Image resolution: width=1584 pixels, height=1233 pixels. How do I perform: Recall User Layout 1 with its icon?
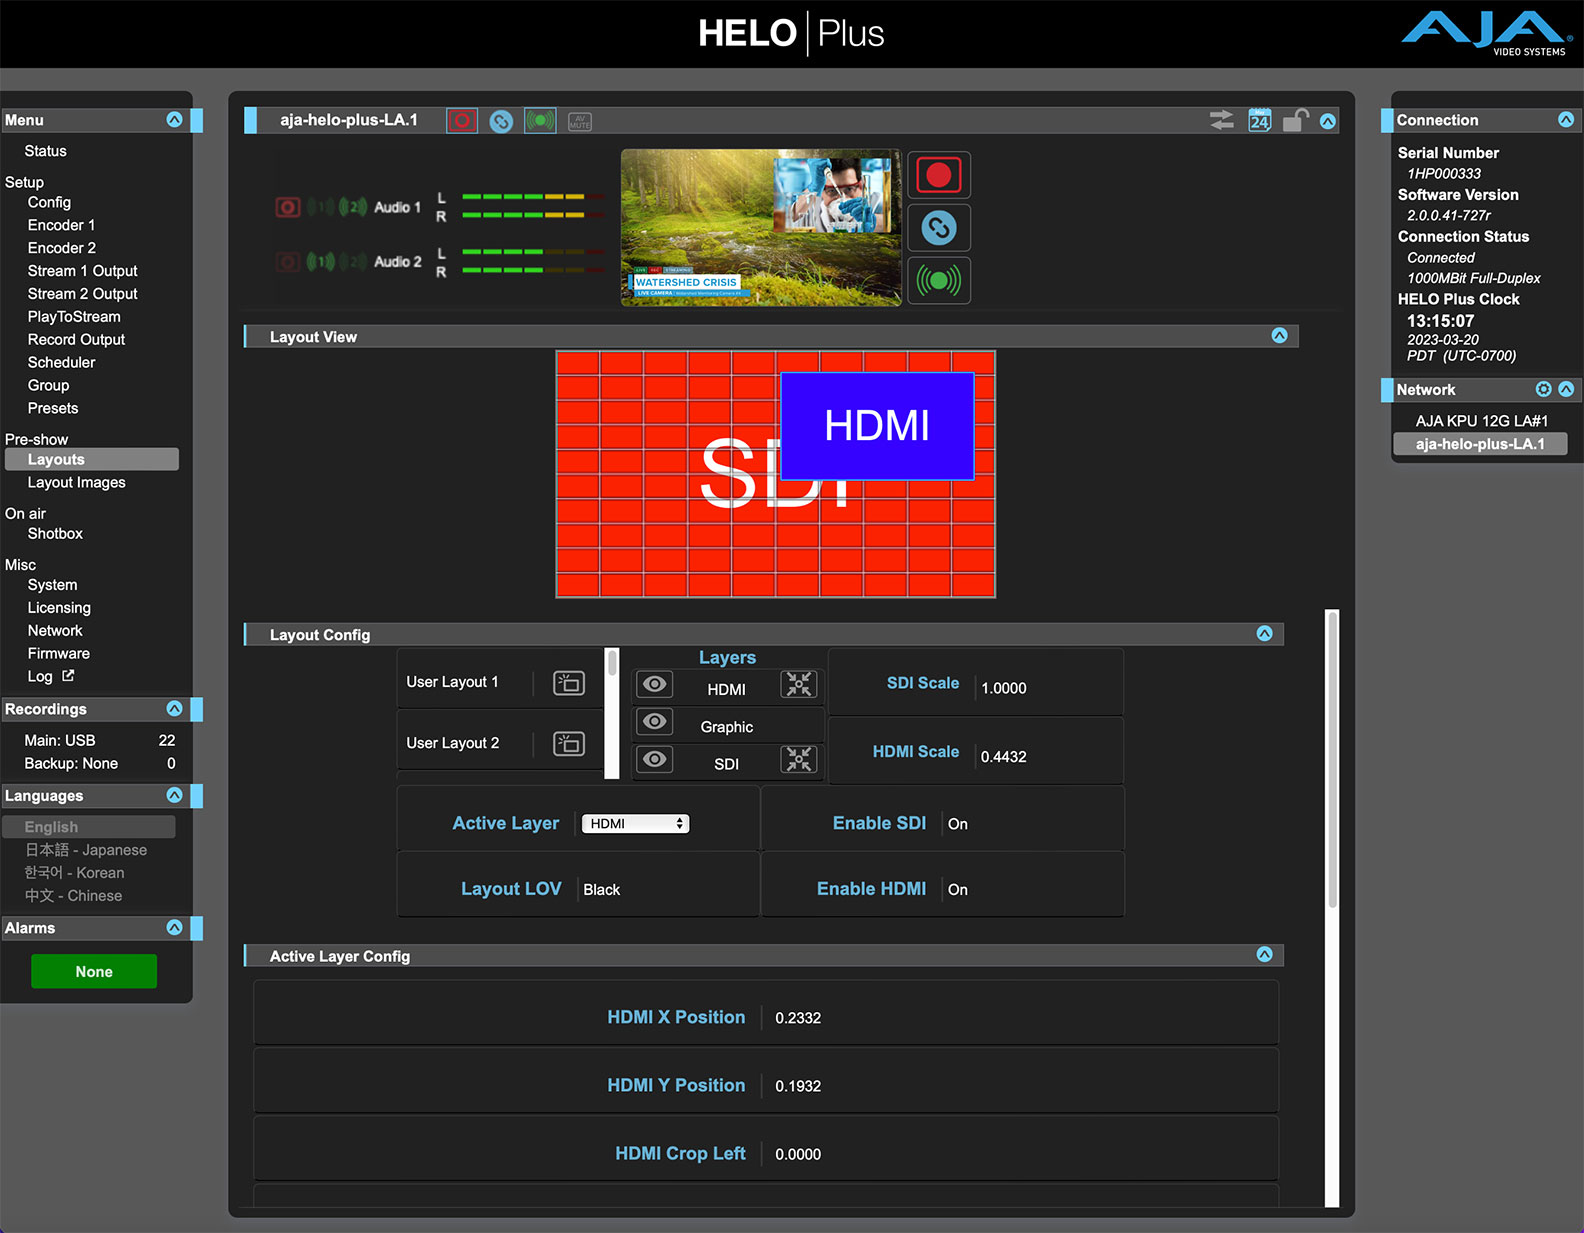(x=569, y=683)
